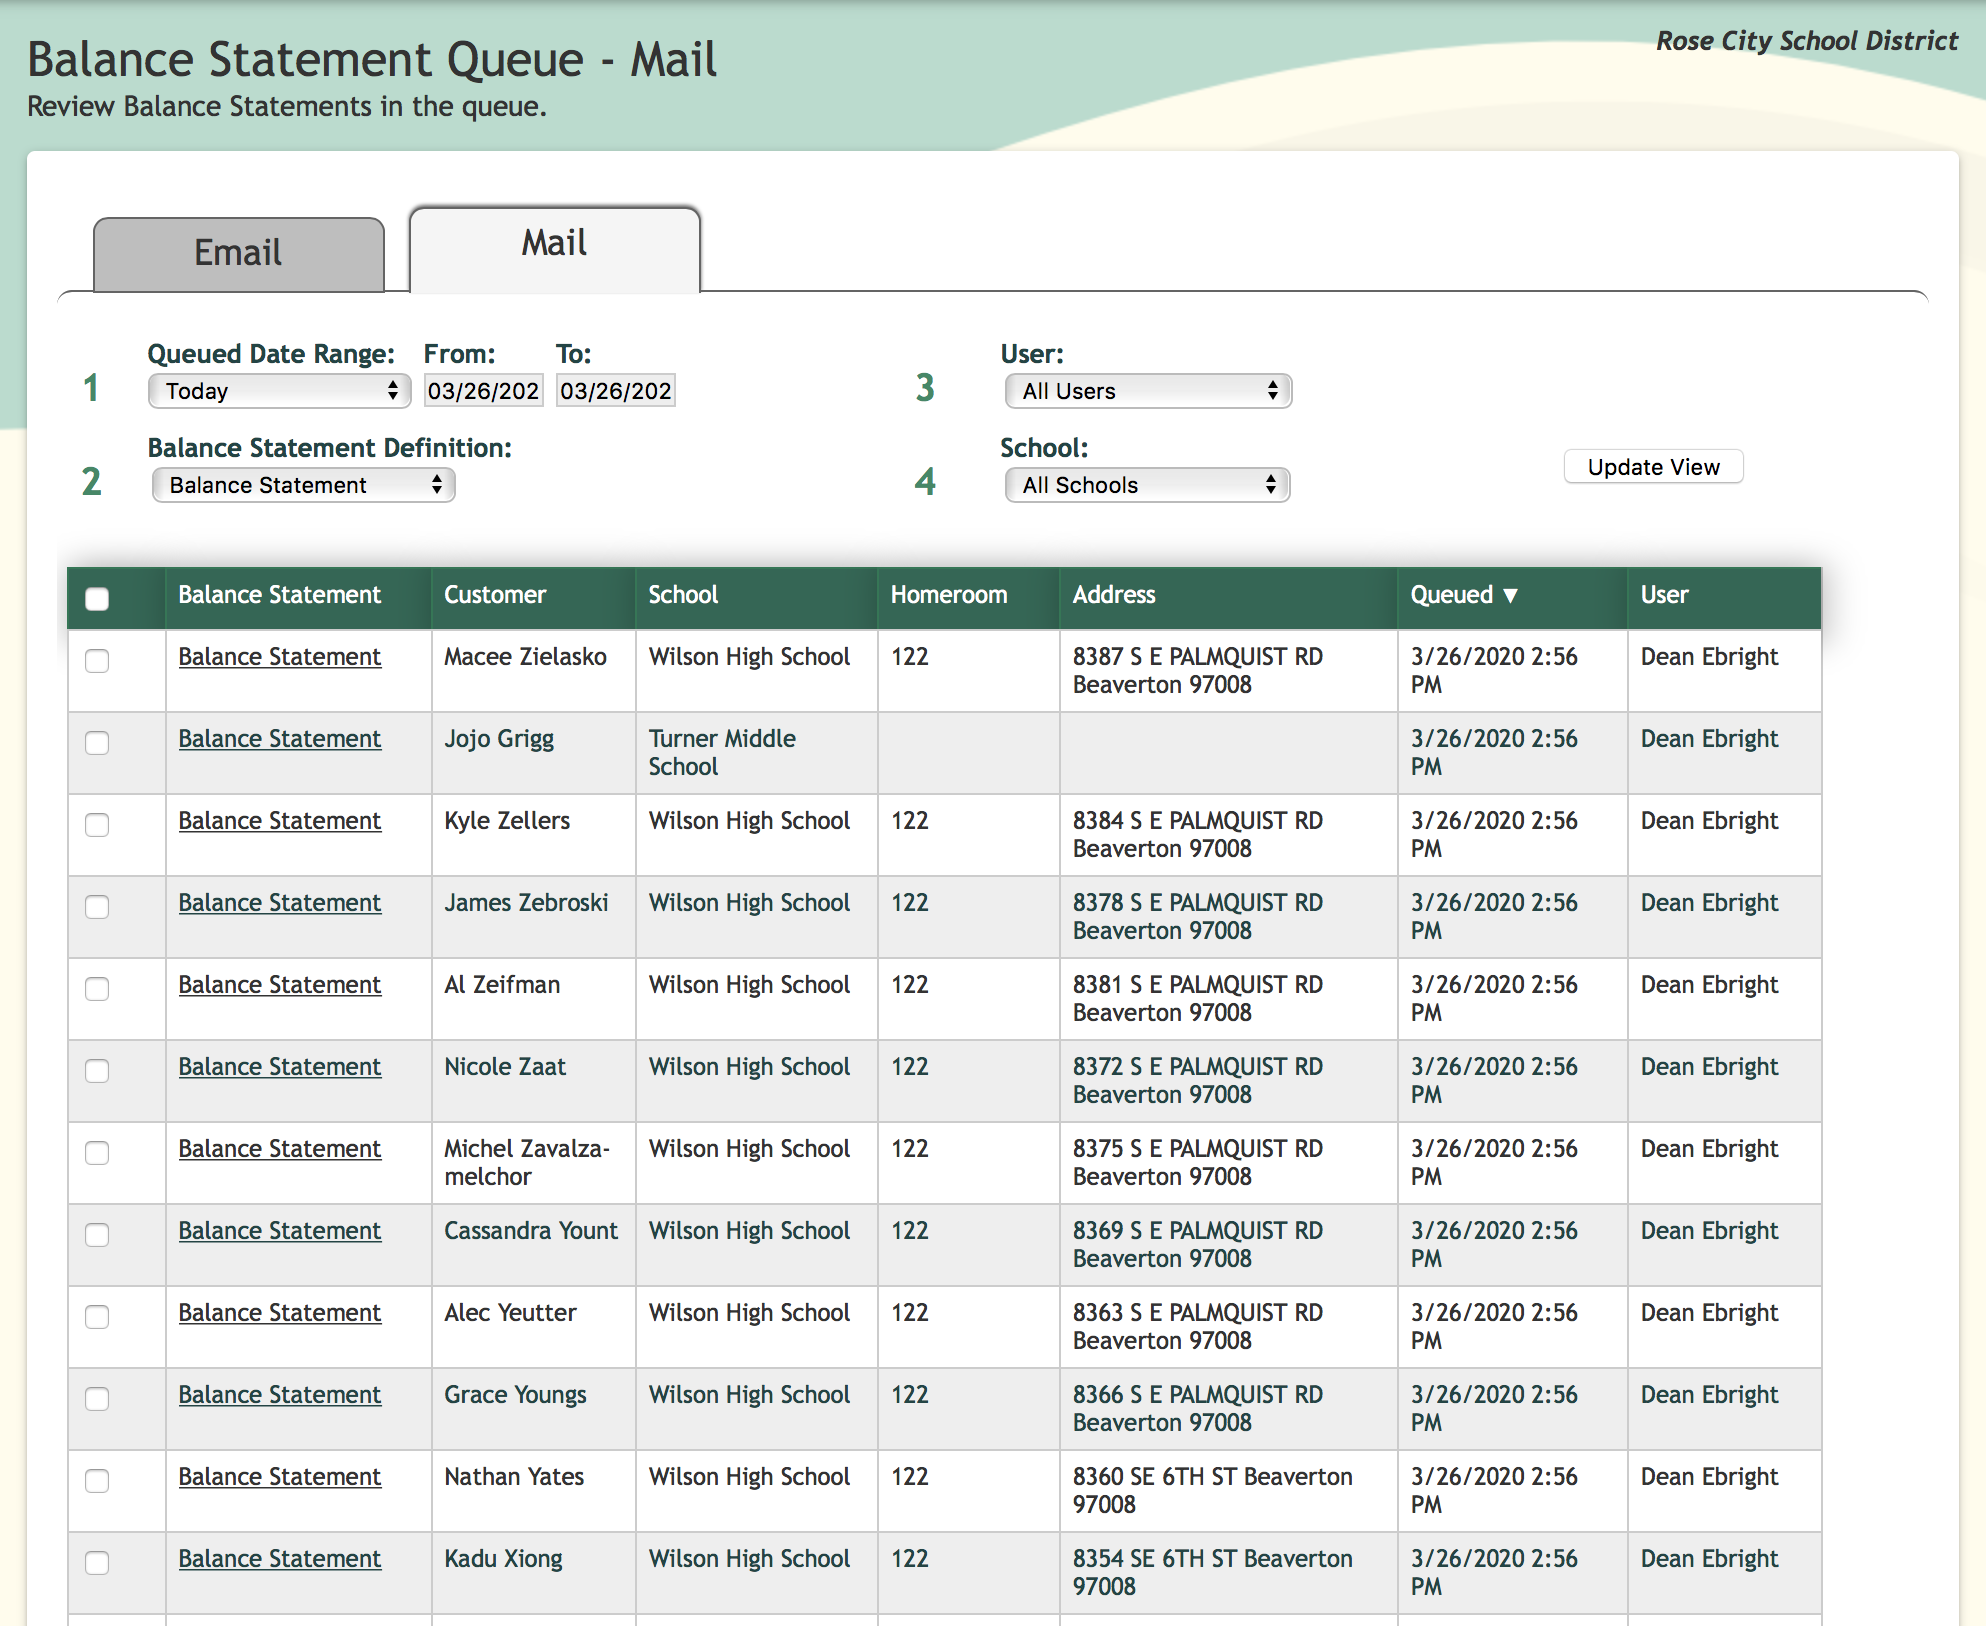Click the Homeroom column header
The image size is (1986, 1626).
pos(948,595)
